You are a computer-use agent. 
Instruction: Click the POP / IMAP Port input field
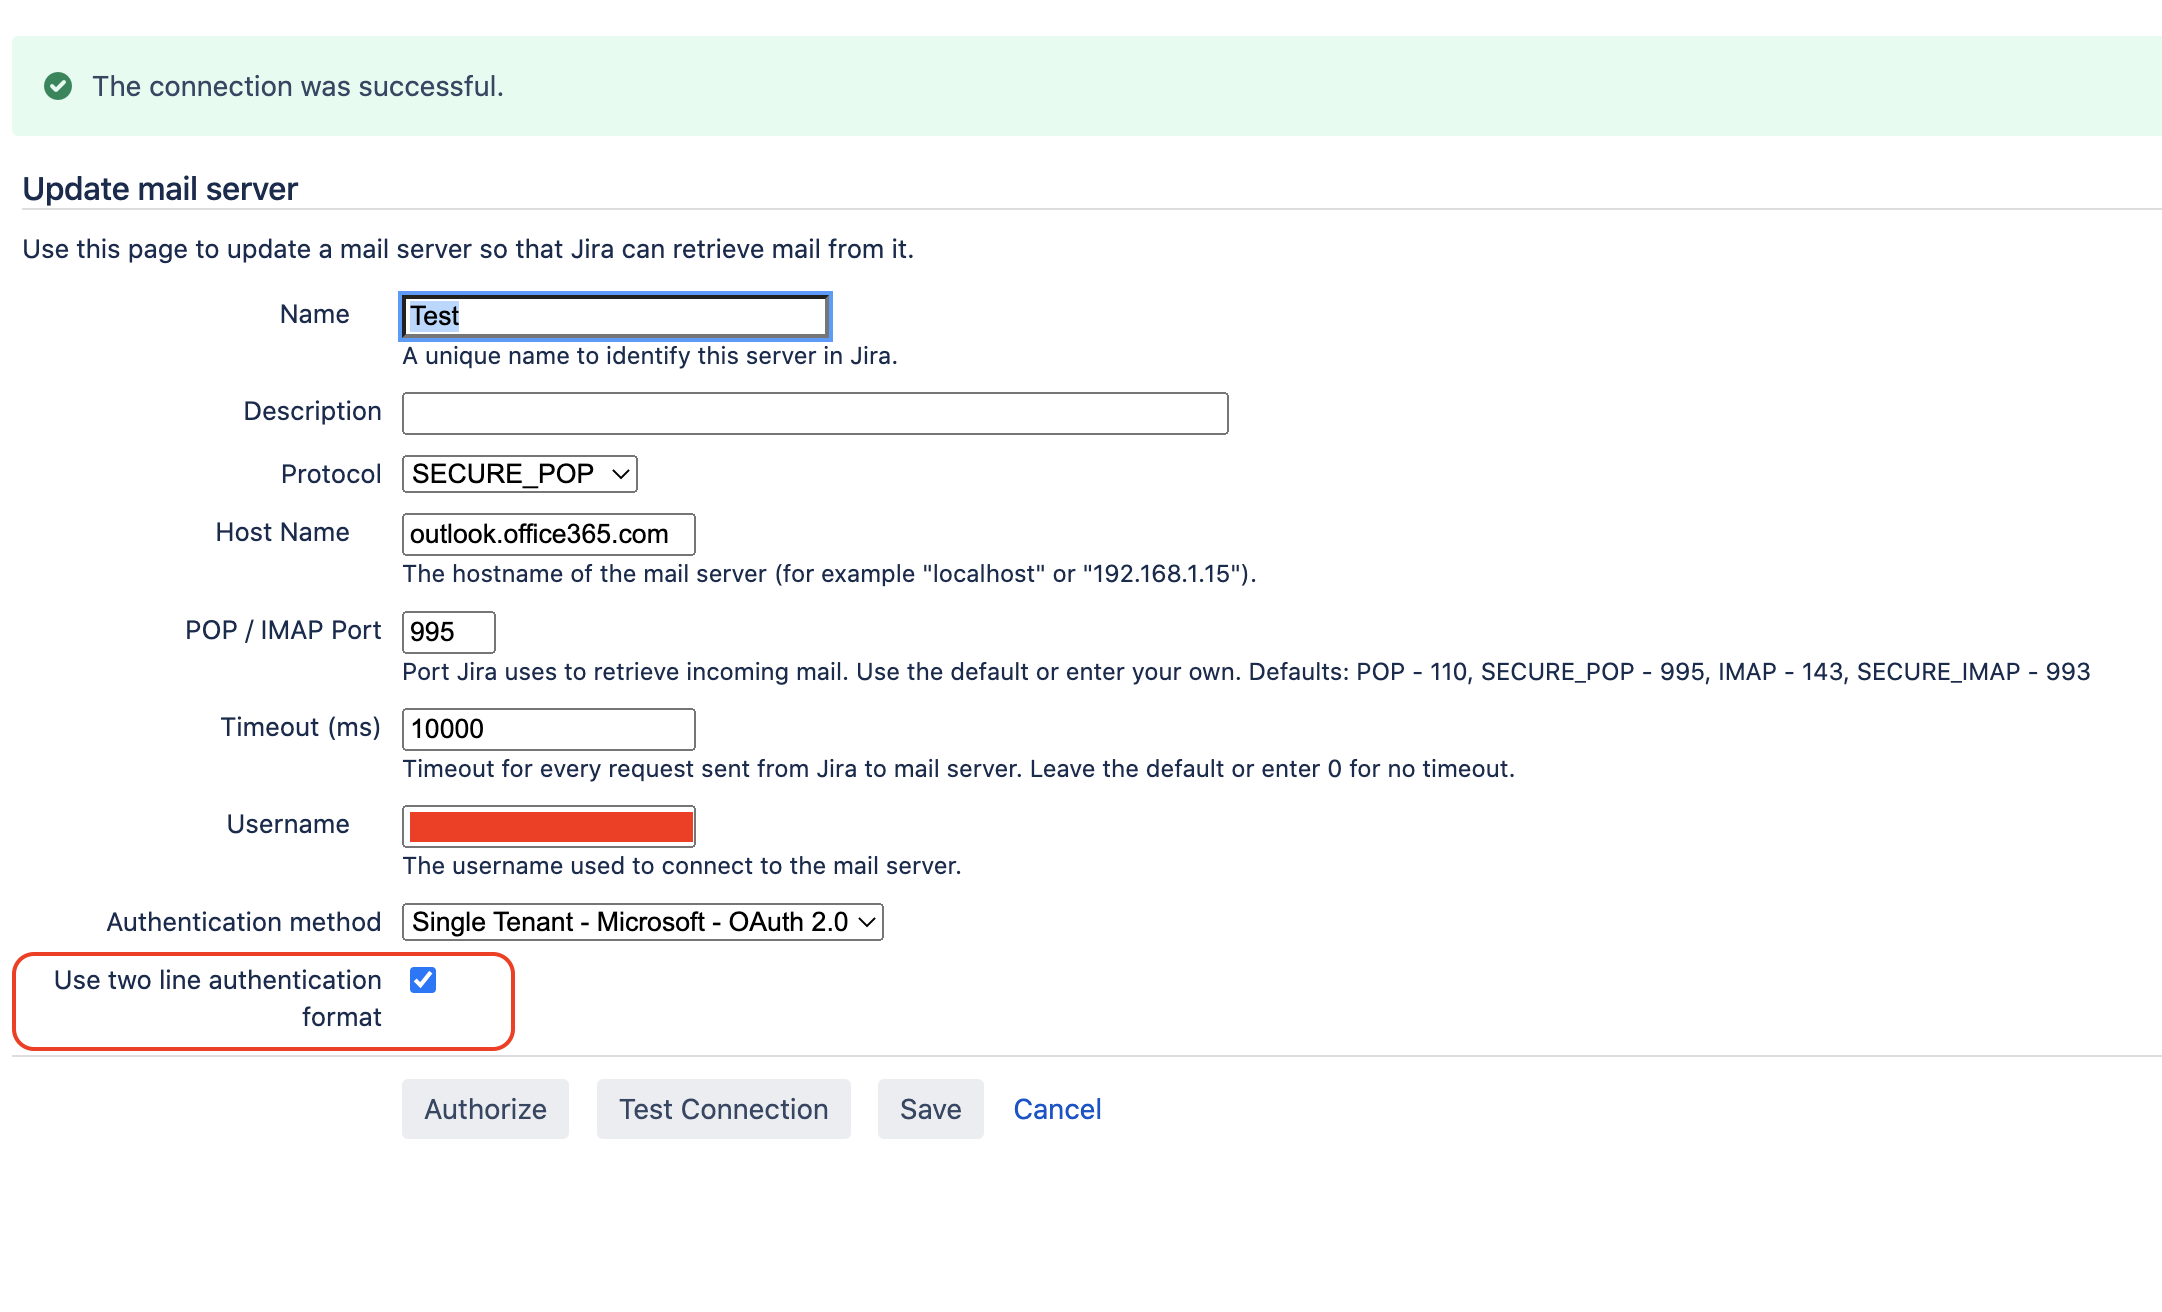(x=448, y=630)
